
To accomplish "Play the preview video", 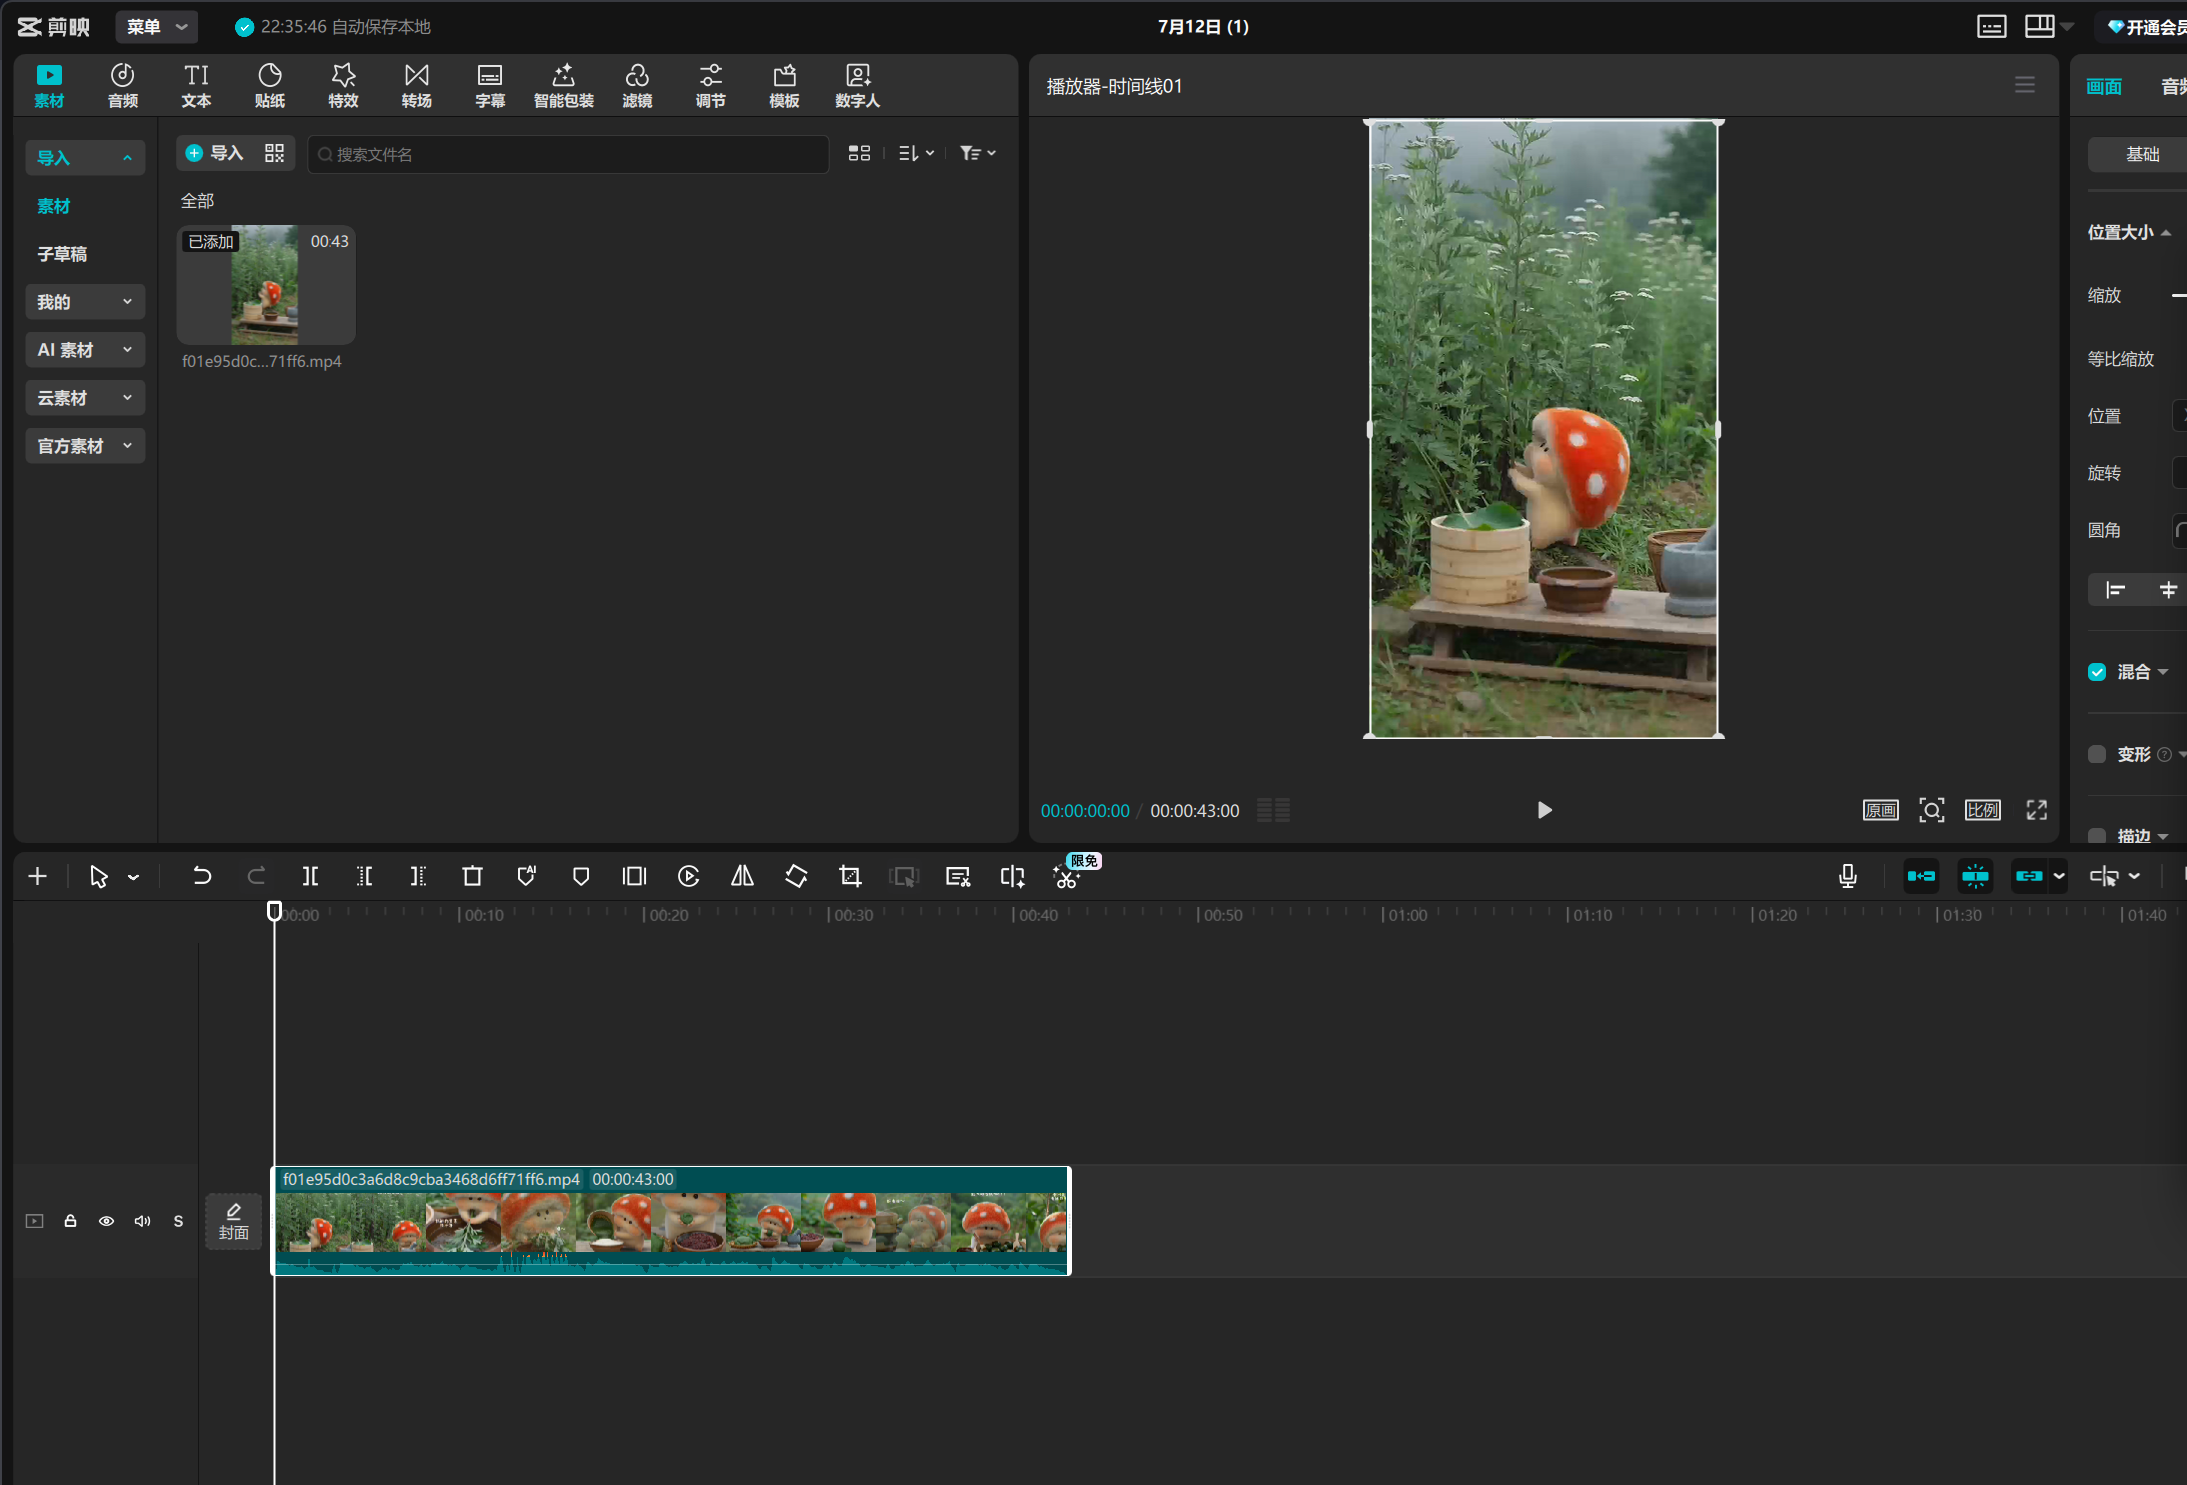I will click(x=1544, y=810).
